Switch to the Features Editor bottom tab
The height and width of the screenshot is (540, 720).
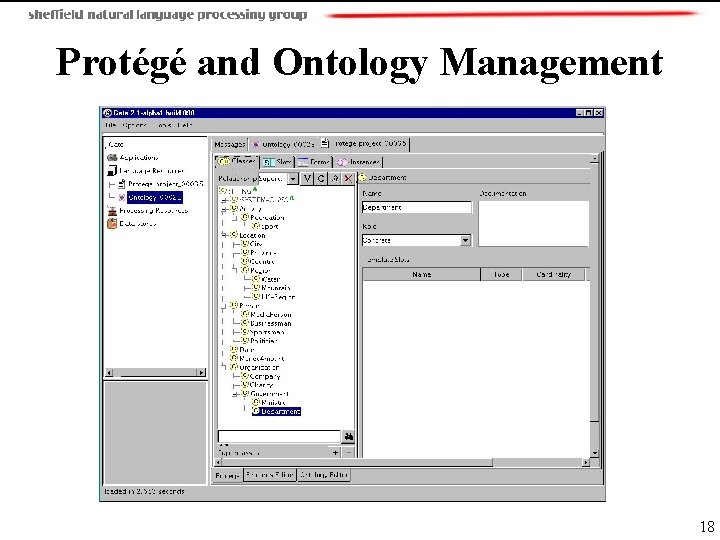click(270, 475)
